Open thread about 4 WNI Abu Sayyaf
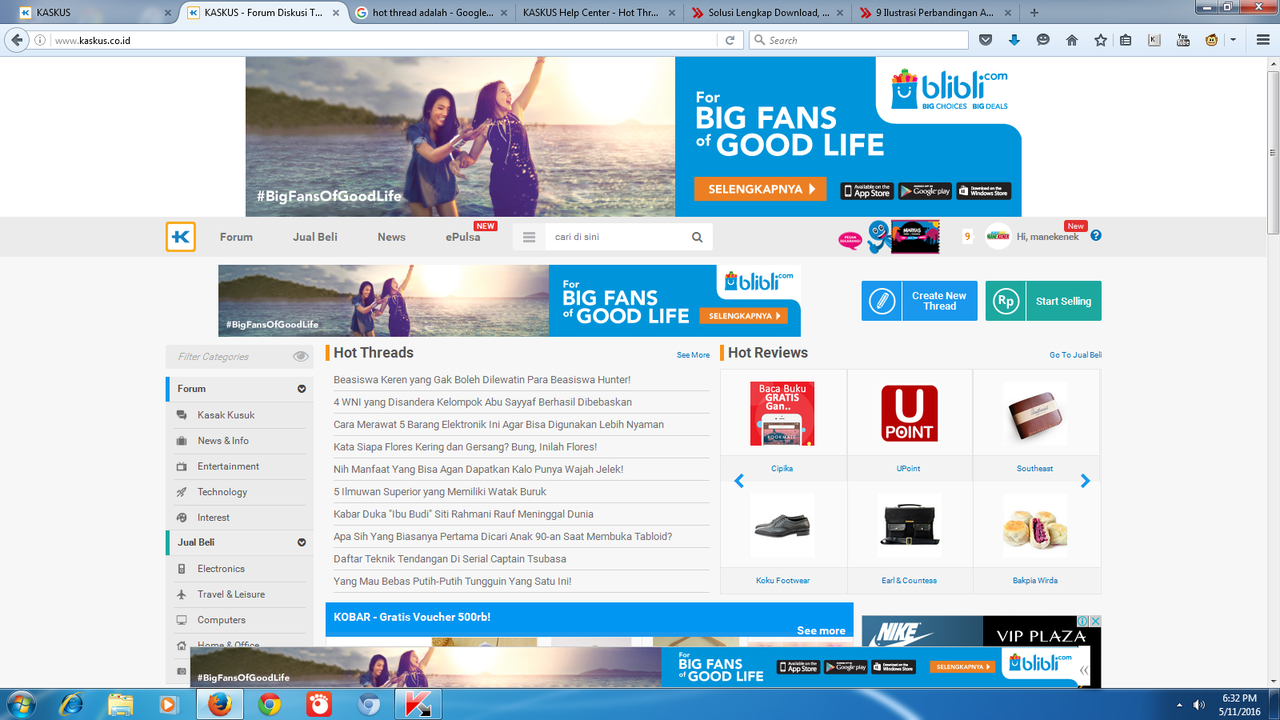The width and height of the screenshot is (1280, 720). click(x=483, y=402)
